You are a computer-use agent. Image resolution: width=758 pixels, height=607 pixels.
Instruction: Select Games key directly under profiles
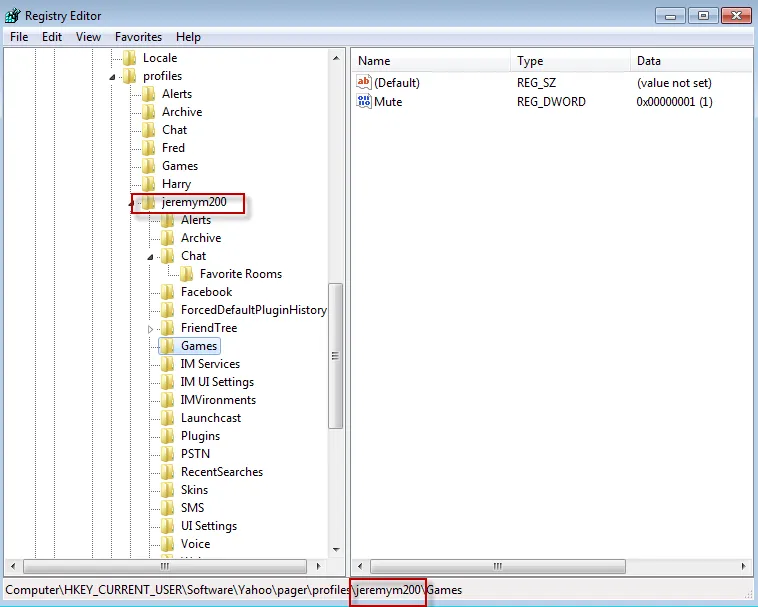coord(180,166)
